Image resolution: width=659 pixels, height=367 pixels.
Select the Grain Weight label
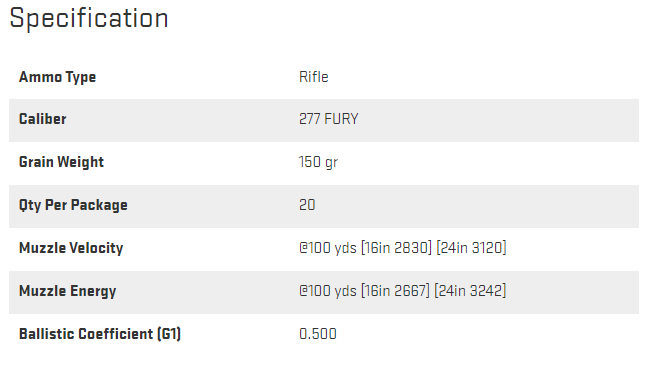coord(61,162)
